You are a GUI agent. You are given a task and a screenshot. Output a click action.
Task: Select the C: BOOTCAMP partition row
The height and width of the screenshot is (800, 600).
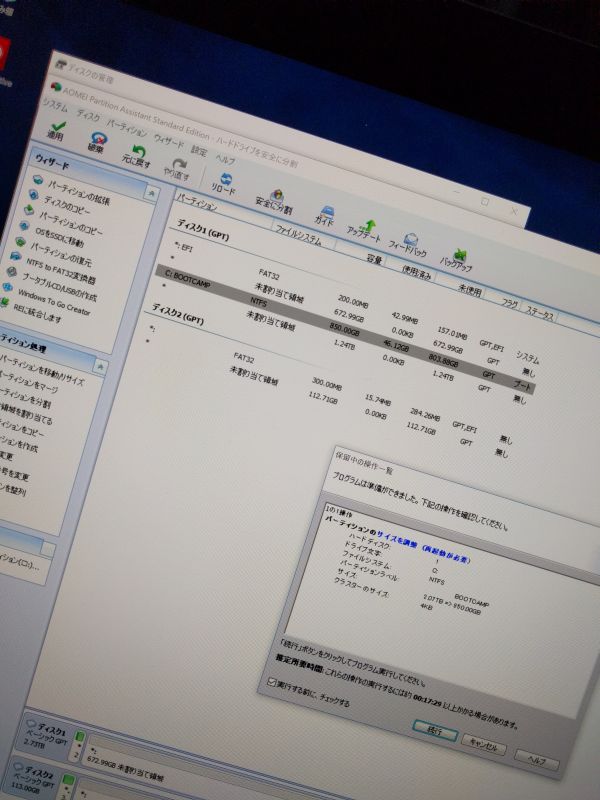(345, 329)
